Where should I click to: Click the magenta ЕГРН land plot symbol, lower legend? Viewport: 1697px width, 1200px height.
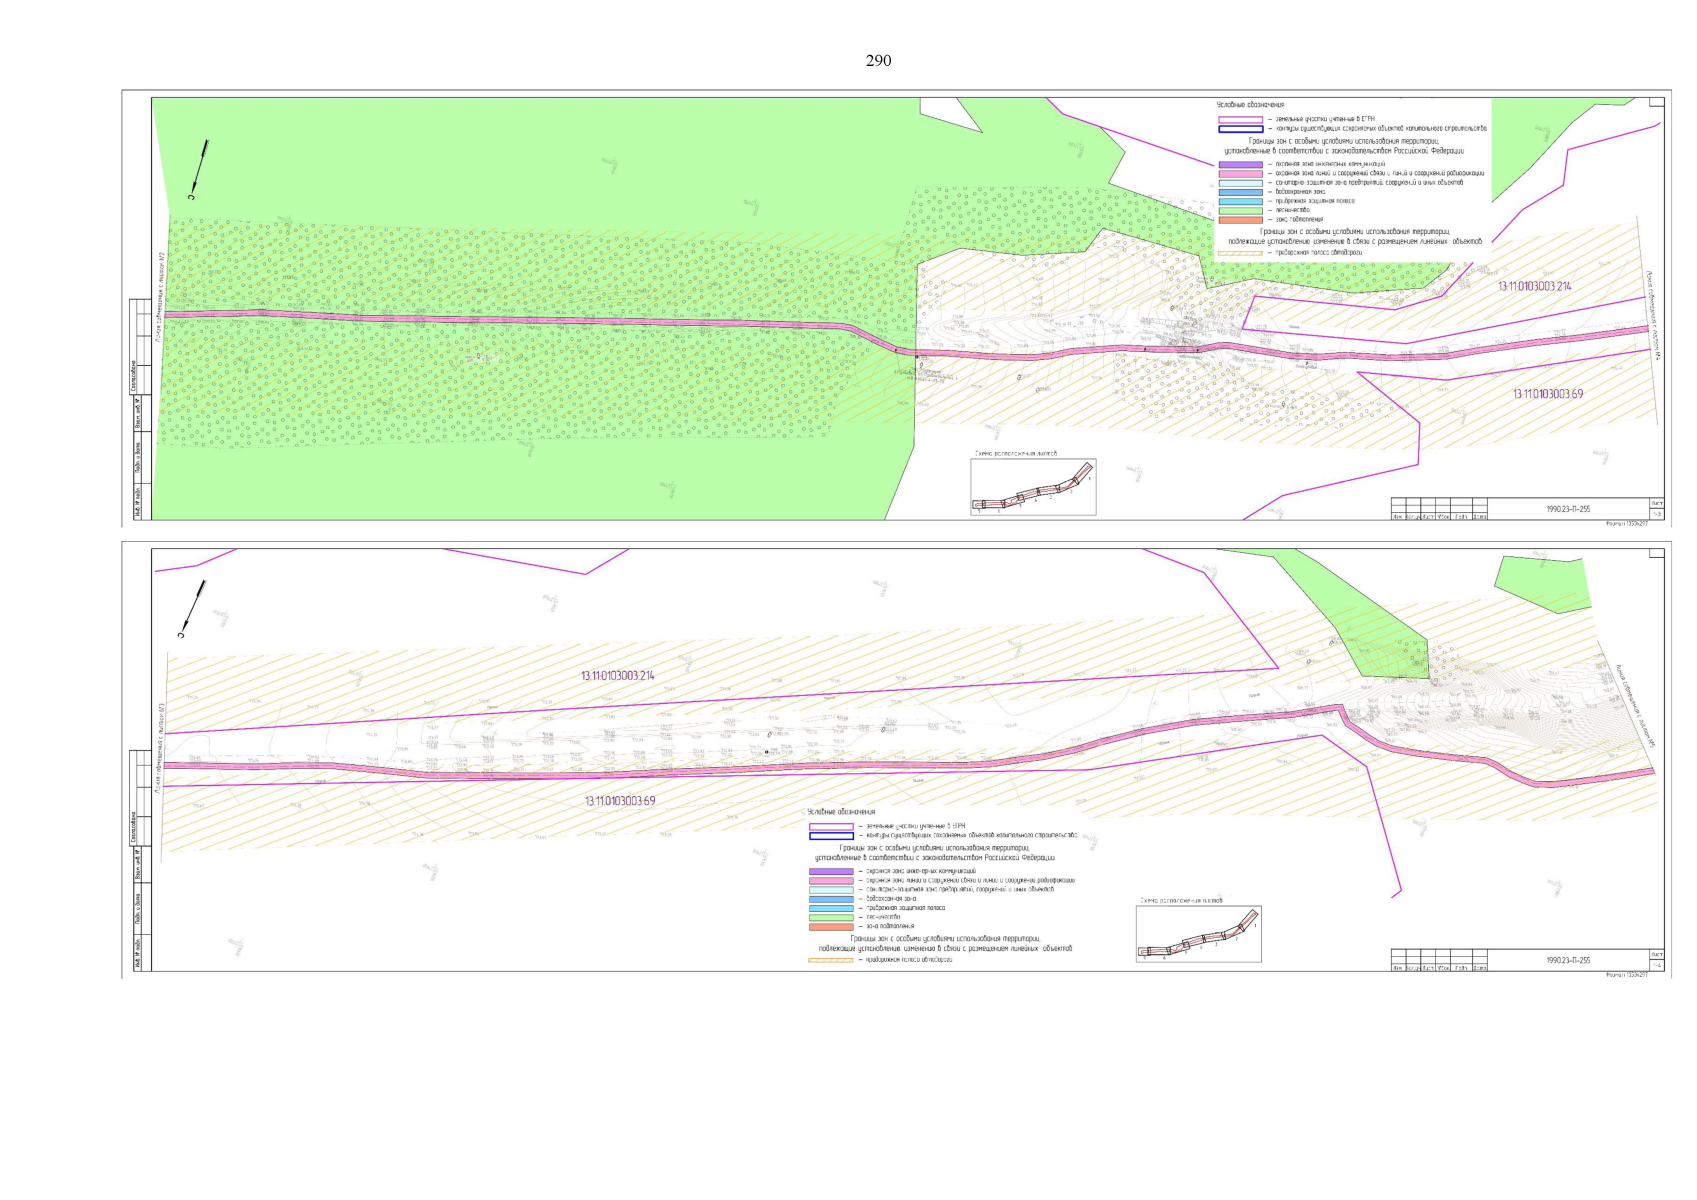tap(830, 826)
